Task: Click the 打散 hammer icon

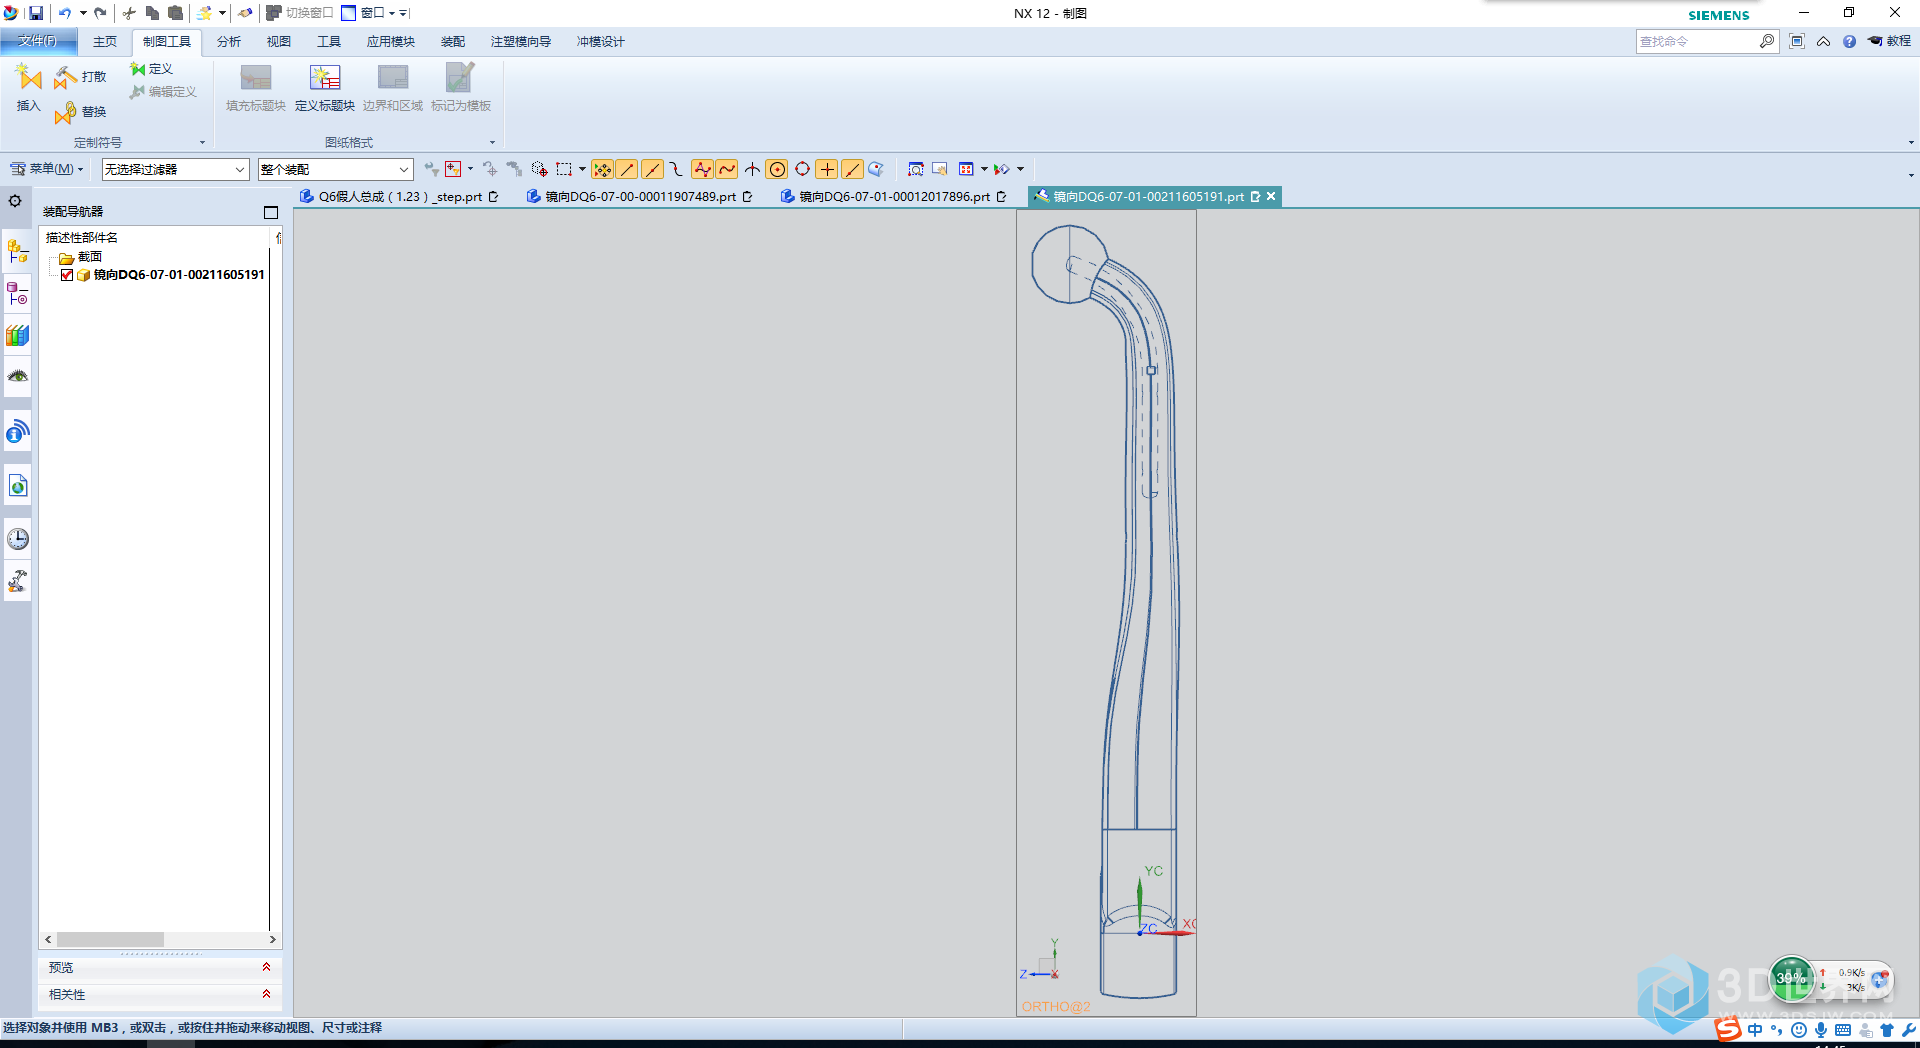Action: coord(65,77)
